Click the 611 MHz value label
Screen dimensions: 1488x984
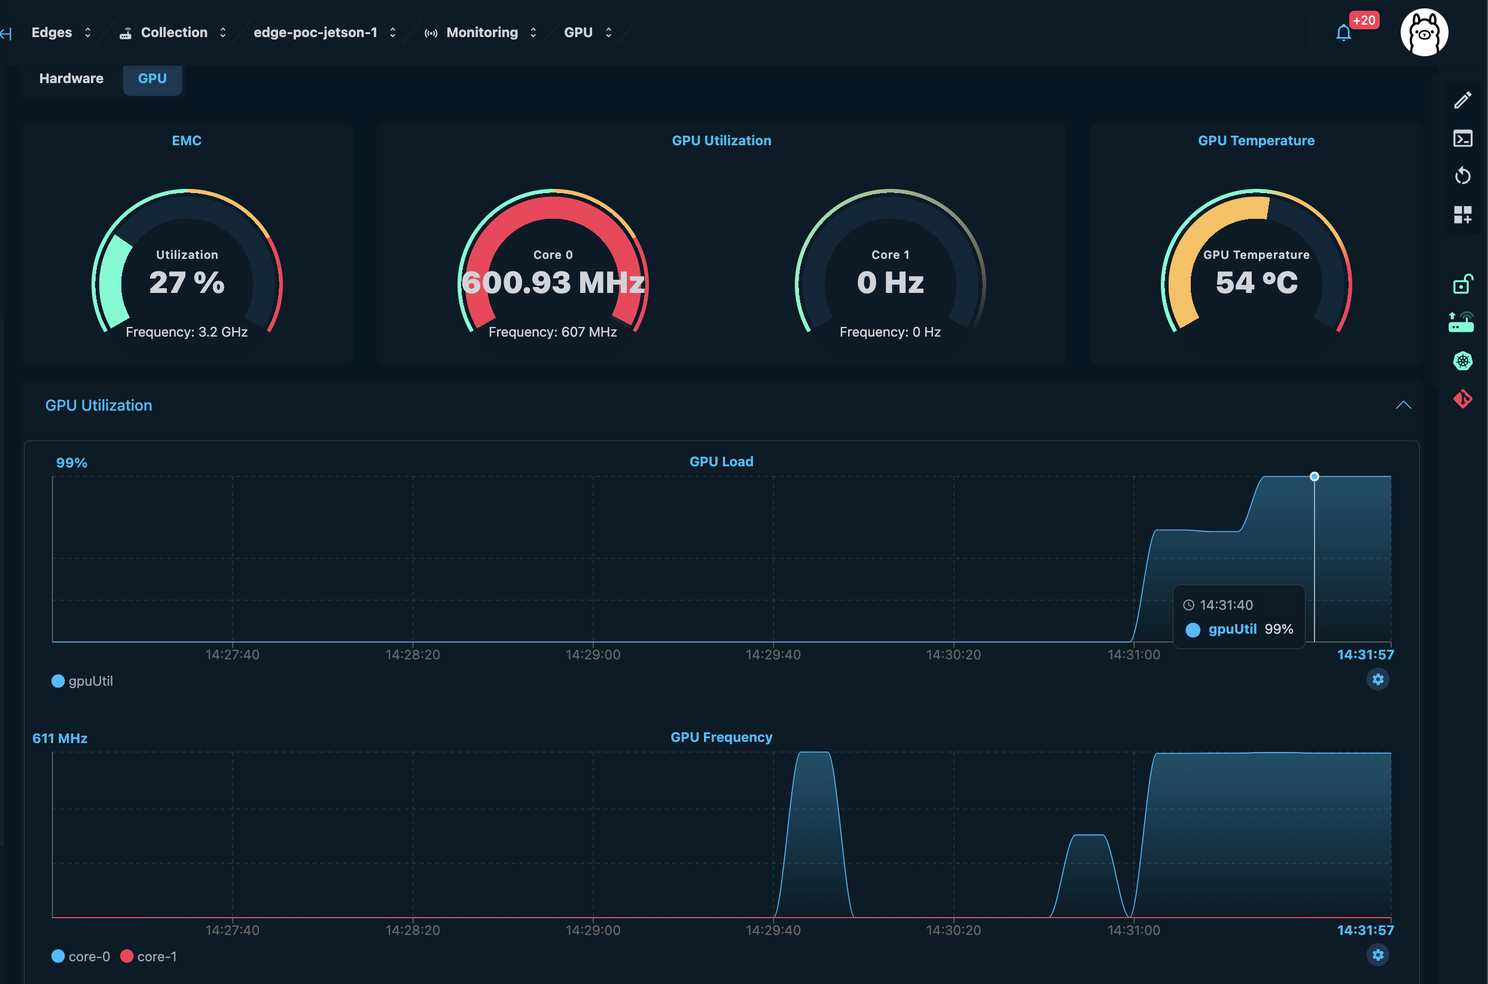[x=60, y=738]
